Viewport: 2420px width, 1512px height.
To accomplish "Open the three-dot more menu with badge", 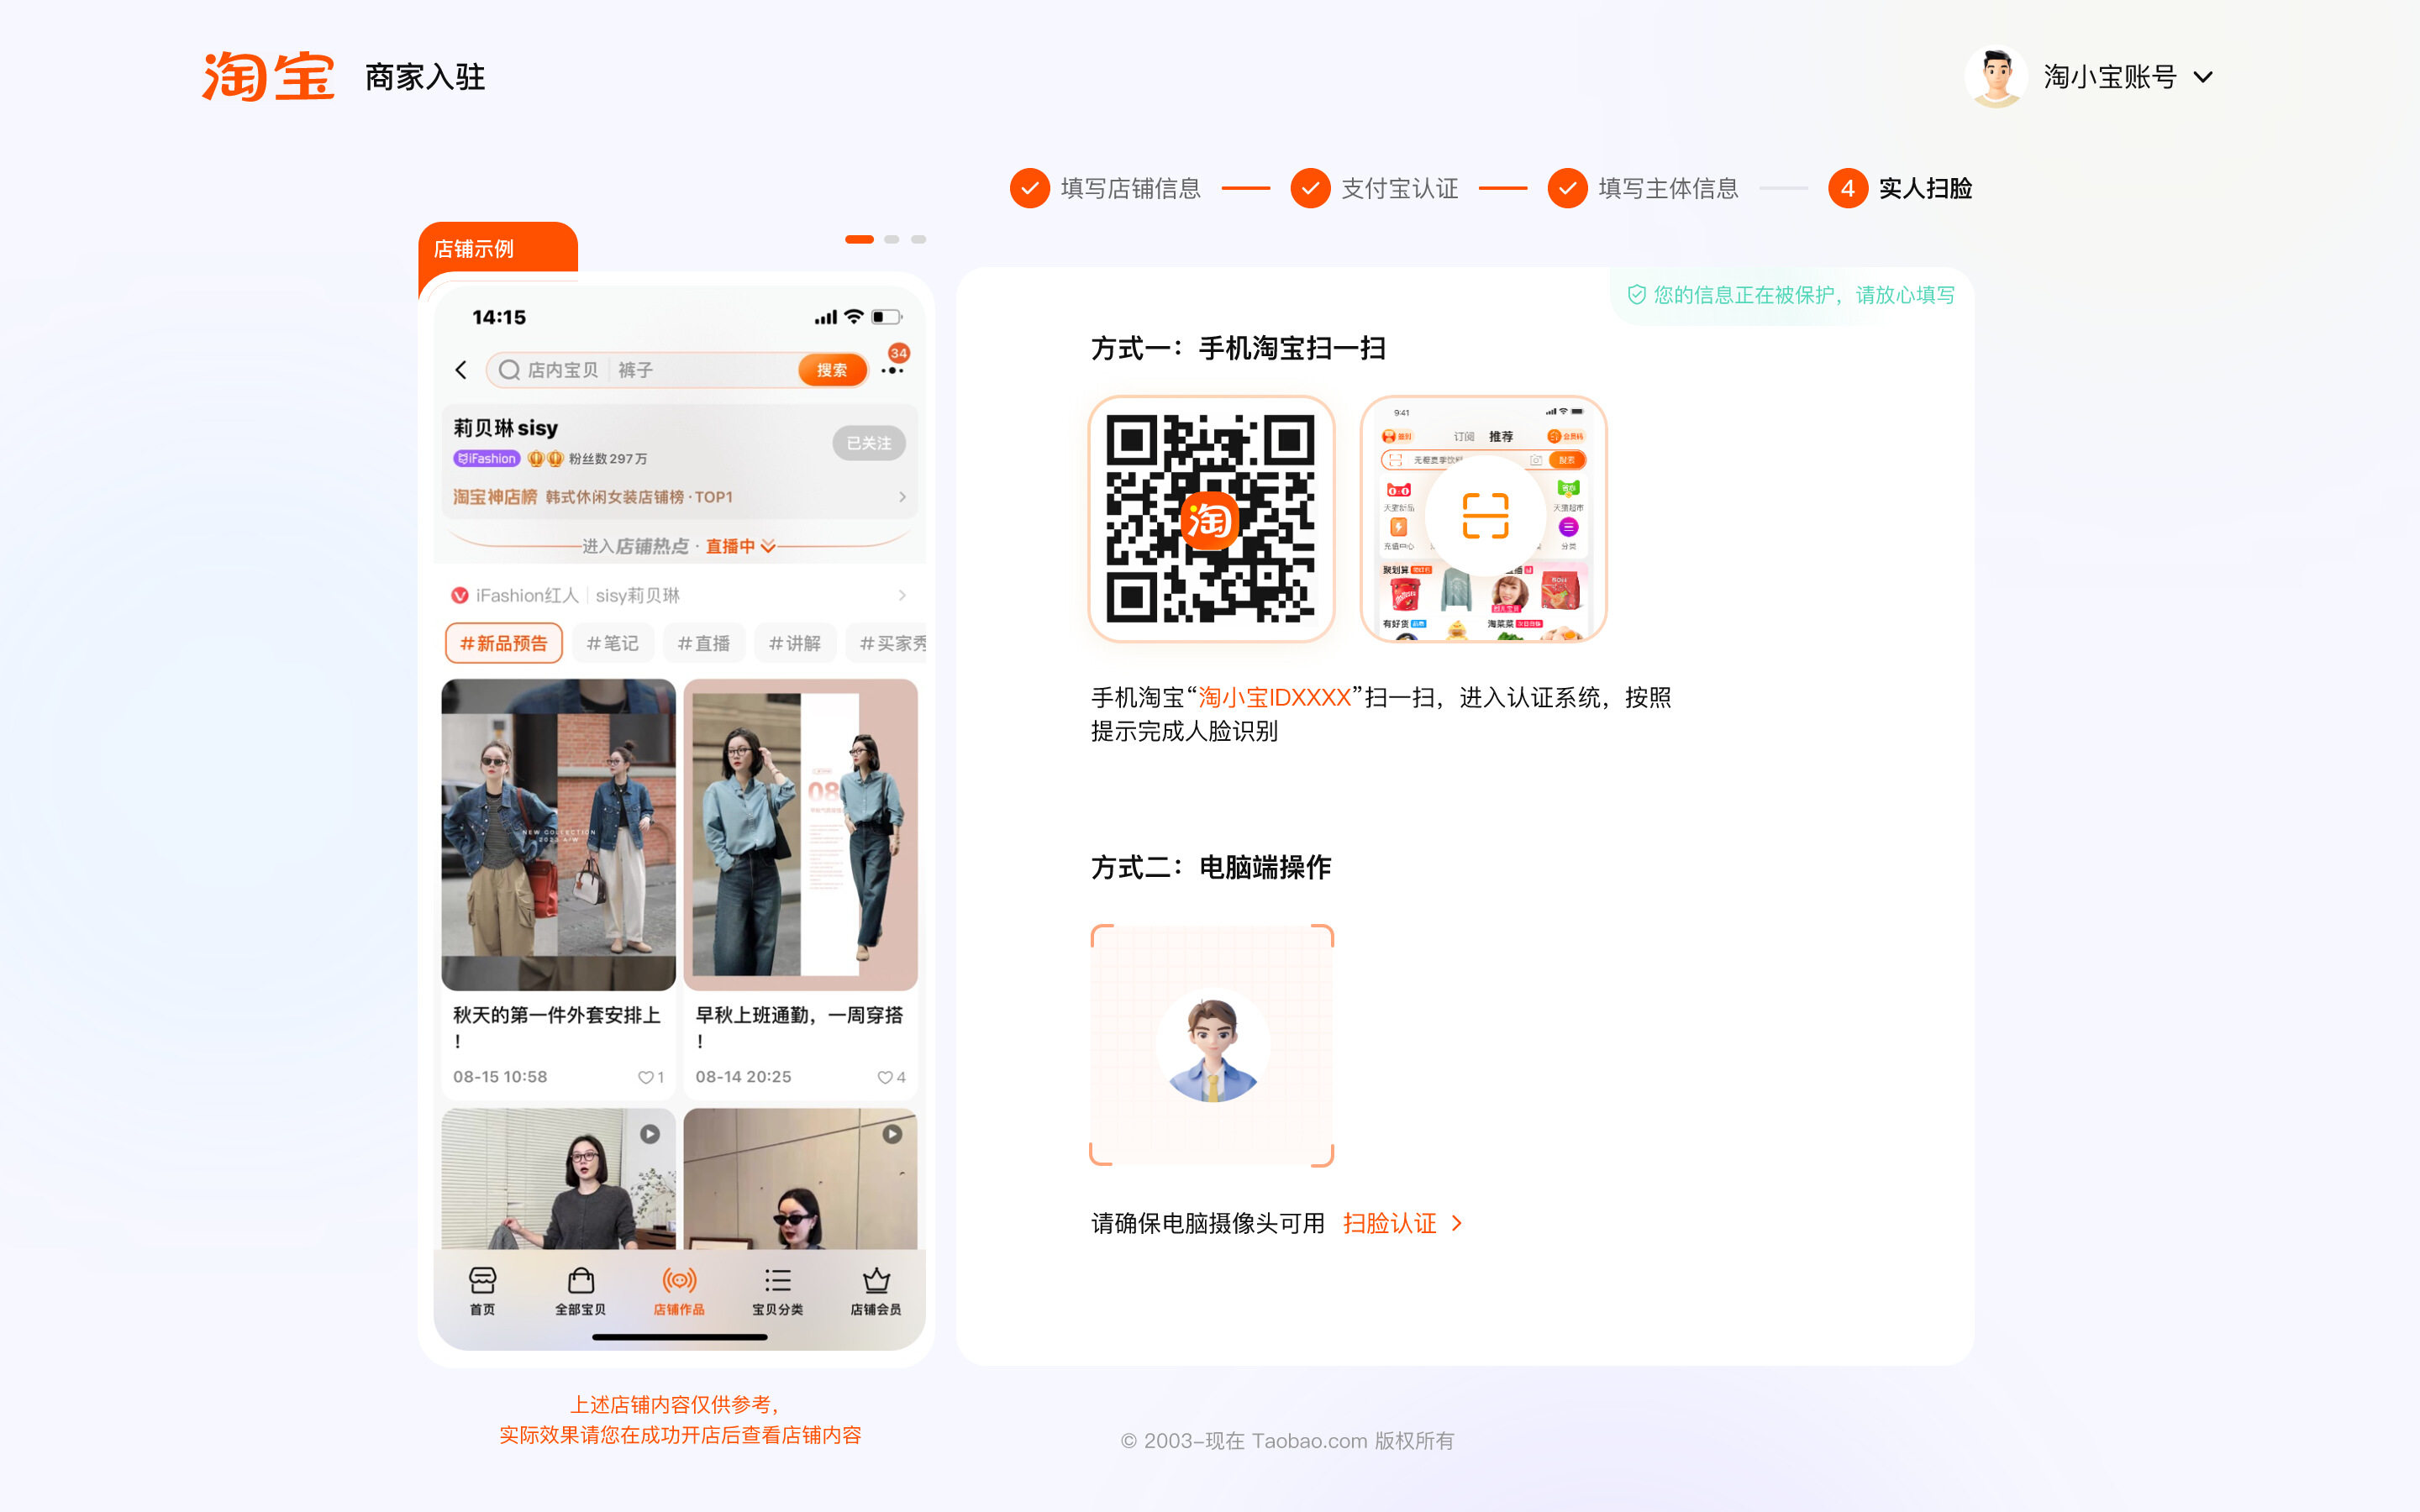I will point(892,370).
